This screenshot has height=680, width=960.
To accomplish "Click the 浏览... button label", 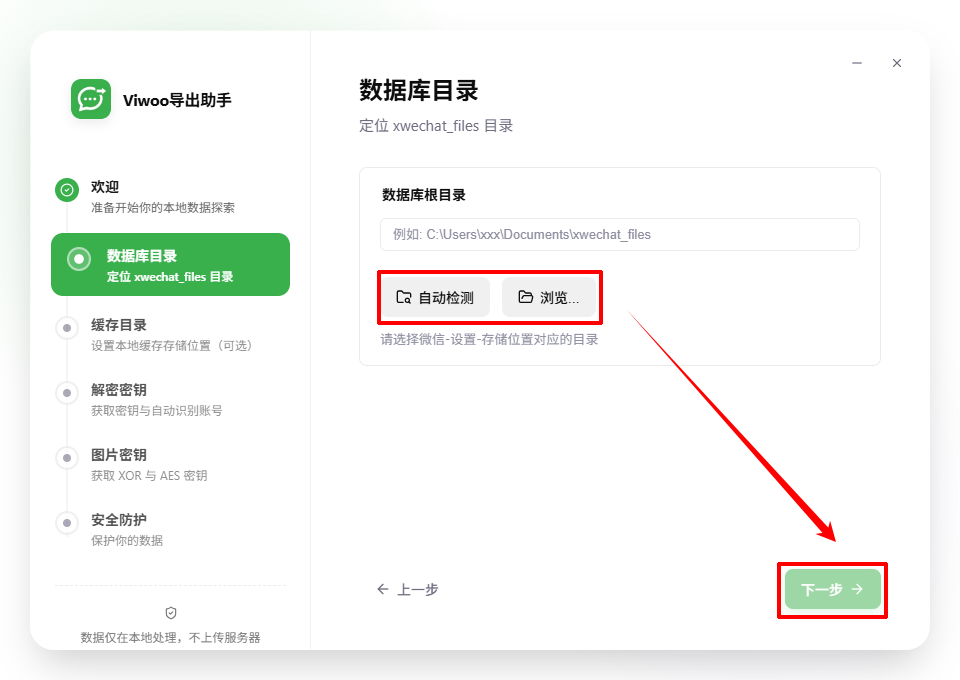I will (x=559, y=298).
